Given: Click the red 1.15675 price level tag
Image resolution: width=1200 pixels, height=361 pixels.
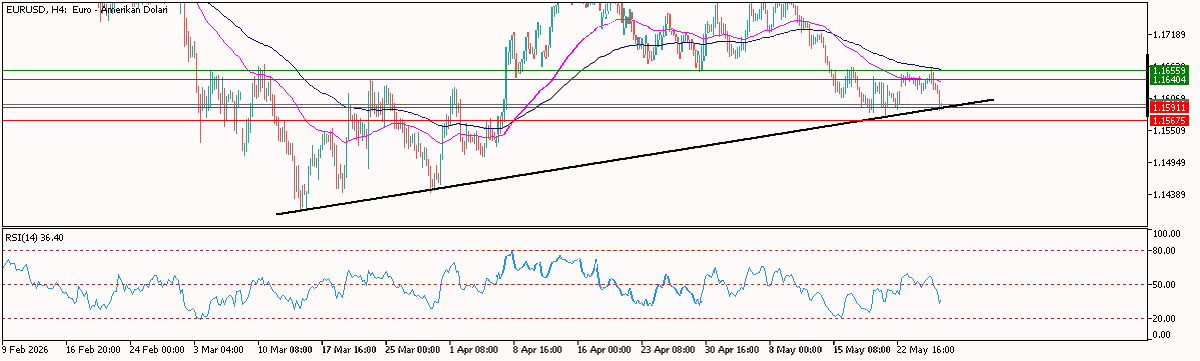Looking at the screenshot, I should point(1169,120).
